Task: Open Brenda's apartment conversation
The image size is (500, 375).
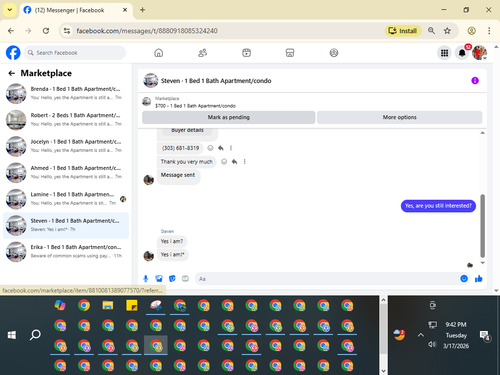Action: (66, 93)
